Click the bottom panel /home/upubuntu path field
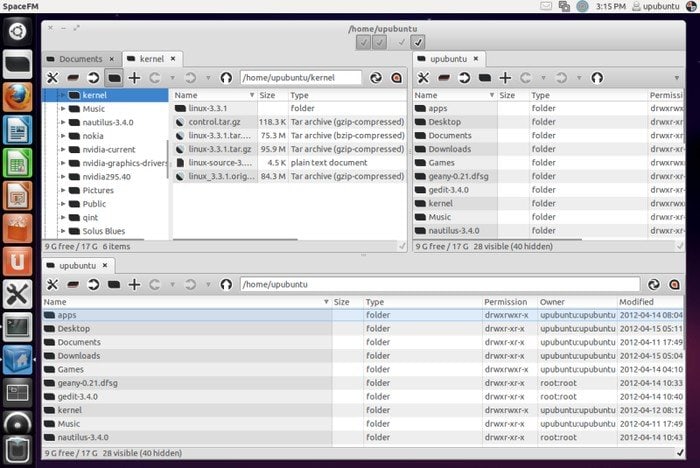The height and width of the screenshot is (468, 700). click(440, 284)
